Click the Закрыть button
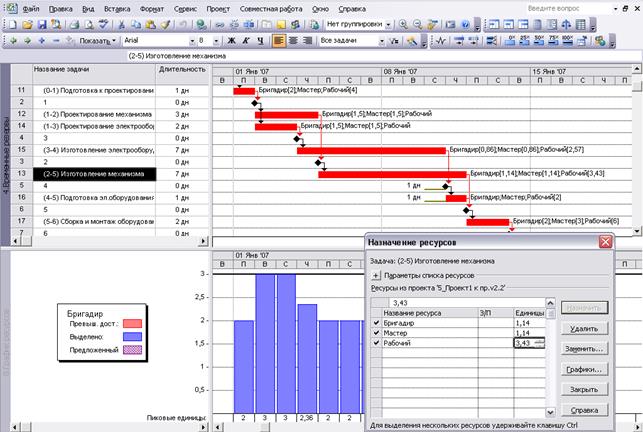 pos(584,390)
